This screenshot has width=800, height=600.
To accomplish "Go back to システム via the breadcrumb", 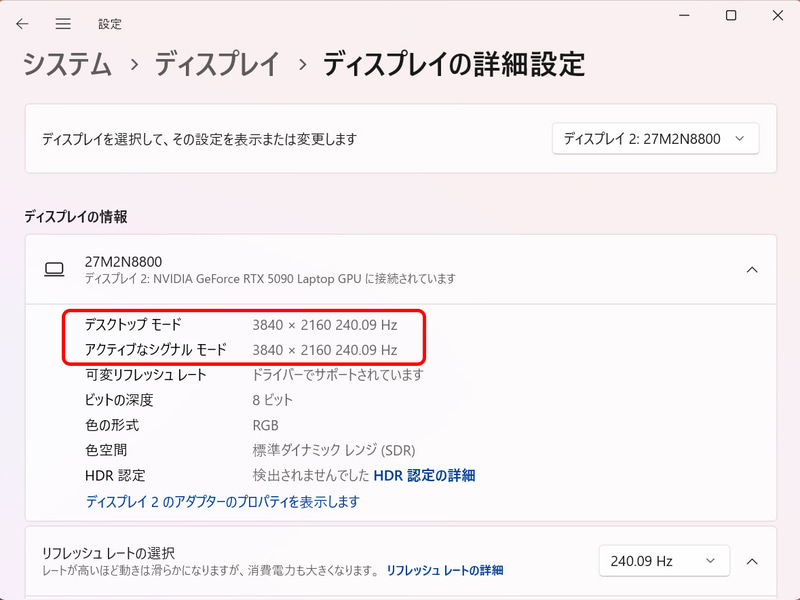I will (65, 64).
